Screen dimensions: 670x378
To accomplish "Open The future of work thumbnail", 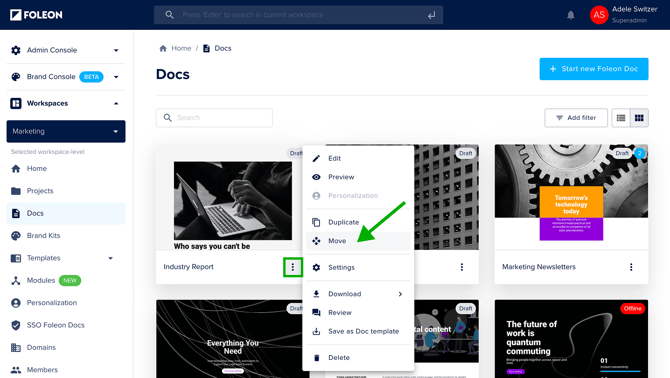I will [x=571, y=339].
